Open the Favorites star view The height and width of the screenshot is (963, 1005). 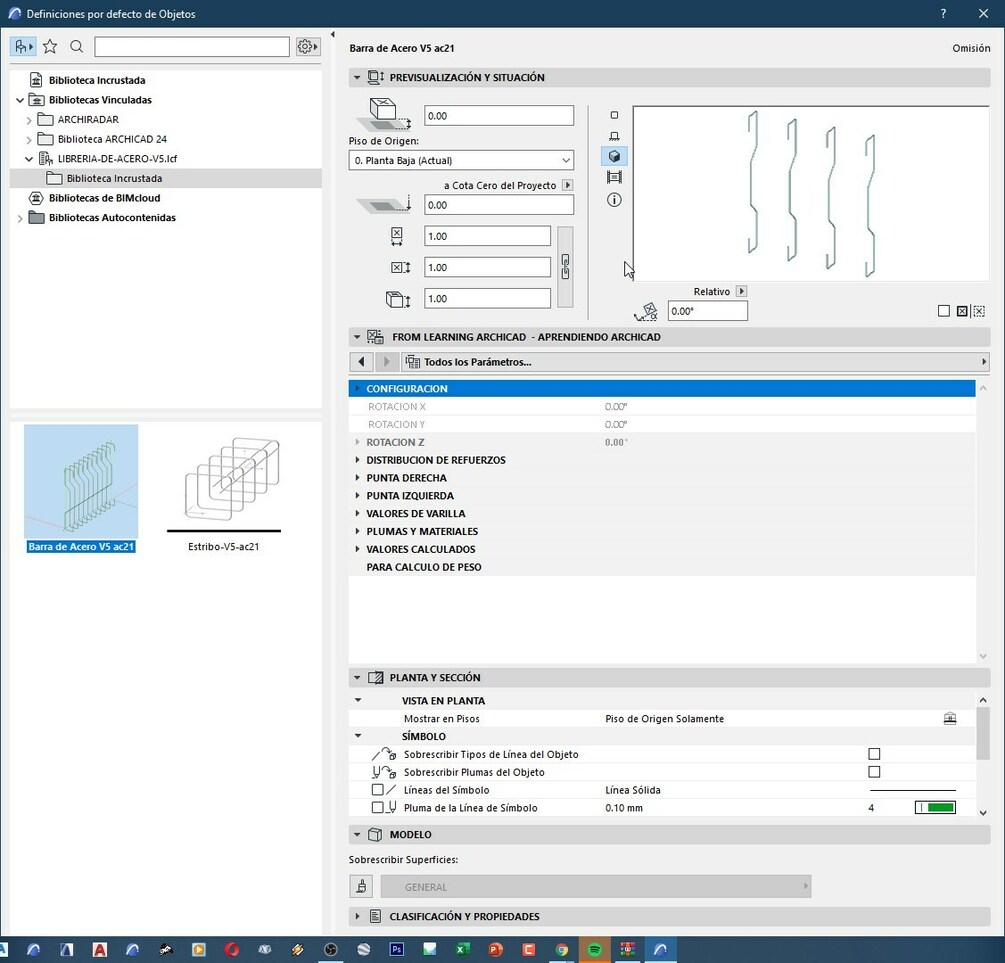coord(50,46)
